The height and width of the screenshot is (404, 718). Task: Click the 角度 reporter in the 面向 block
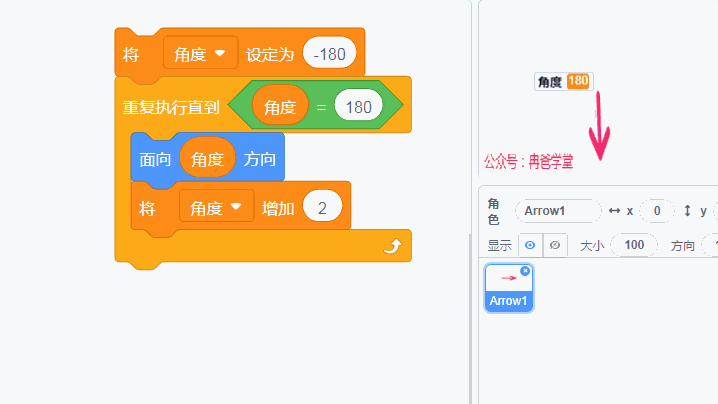pos(207,158)
